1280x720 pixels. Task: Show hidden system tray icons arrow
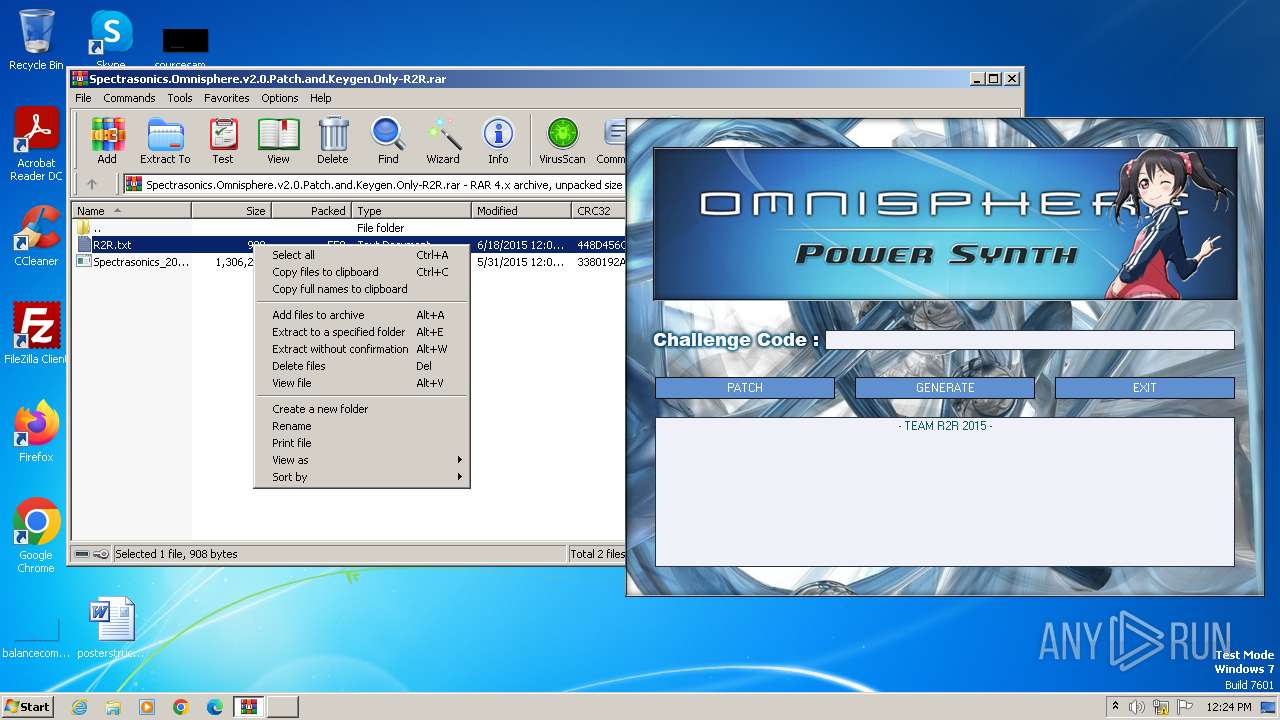[x=1115, y=707]
